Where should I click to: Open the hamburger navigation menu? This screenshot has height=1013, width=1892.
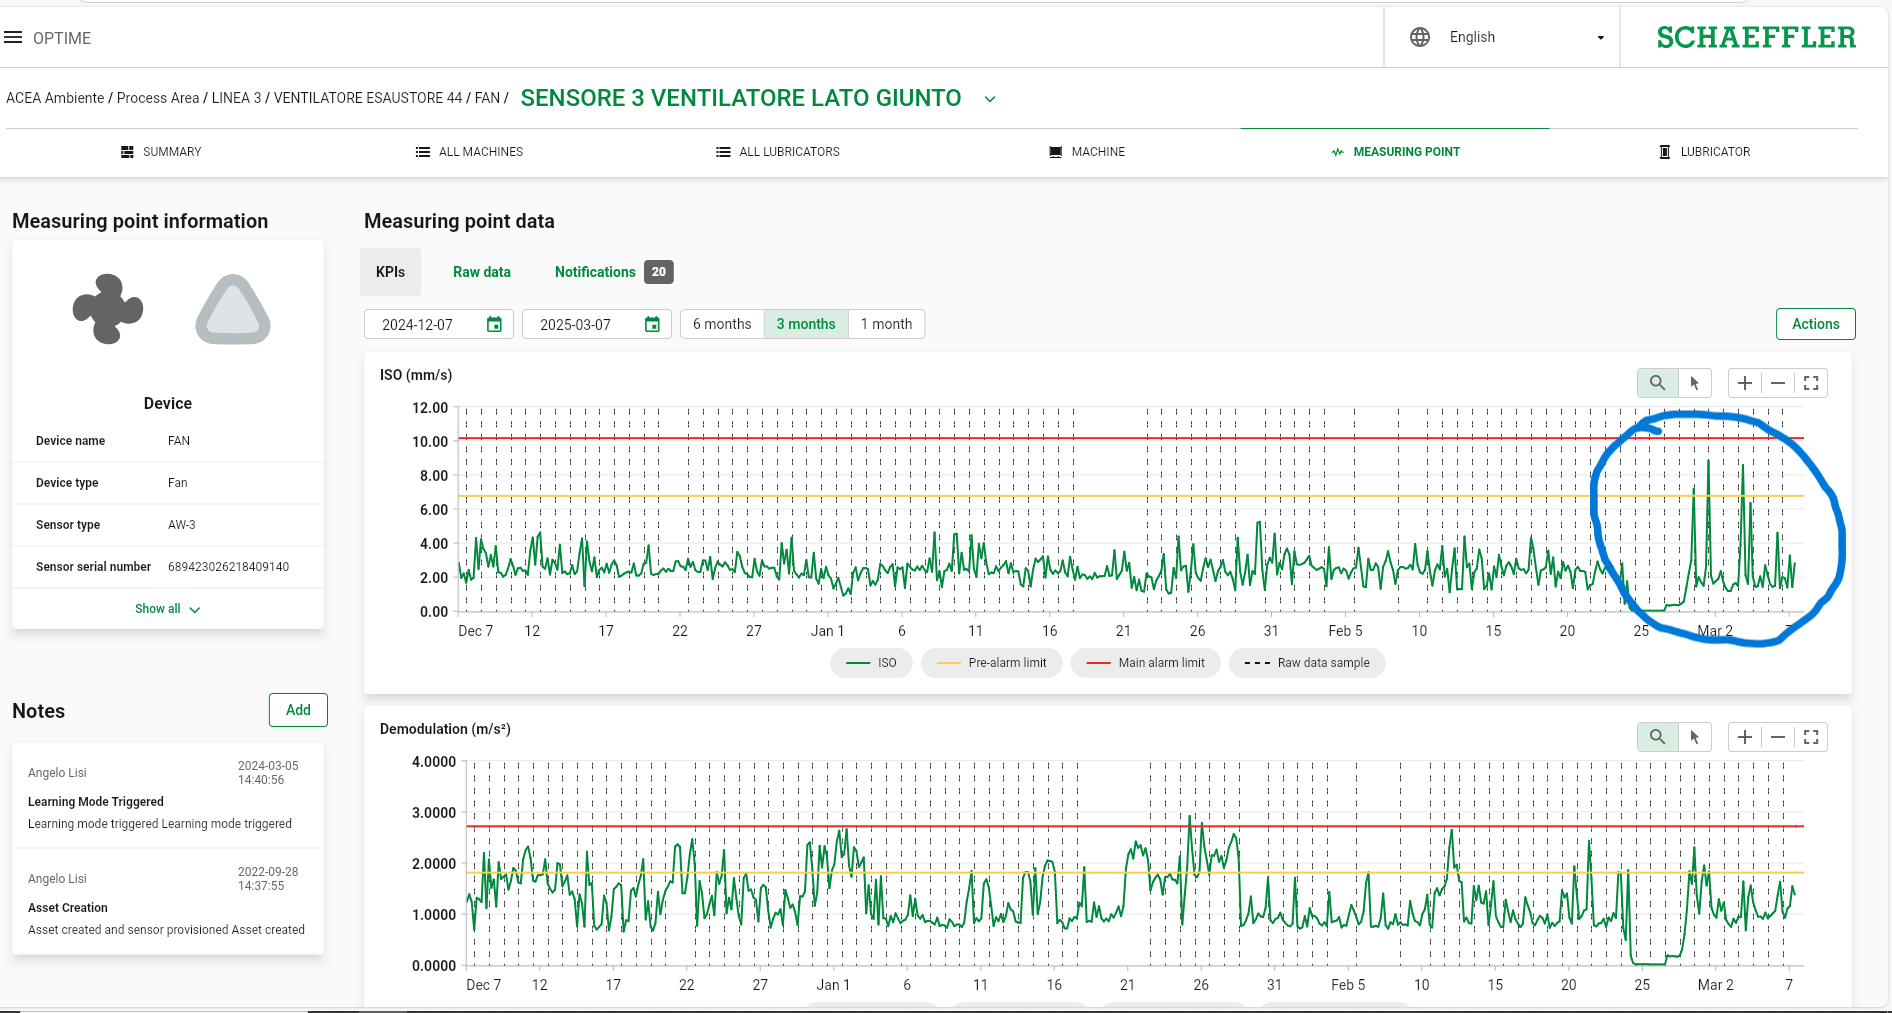click(13, 37)
